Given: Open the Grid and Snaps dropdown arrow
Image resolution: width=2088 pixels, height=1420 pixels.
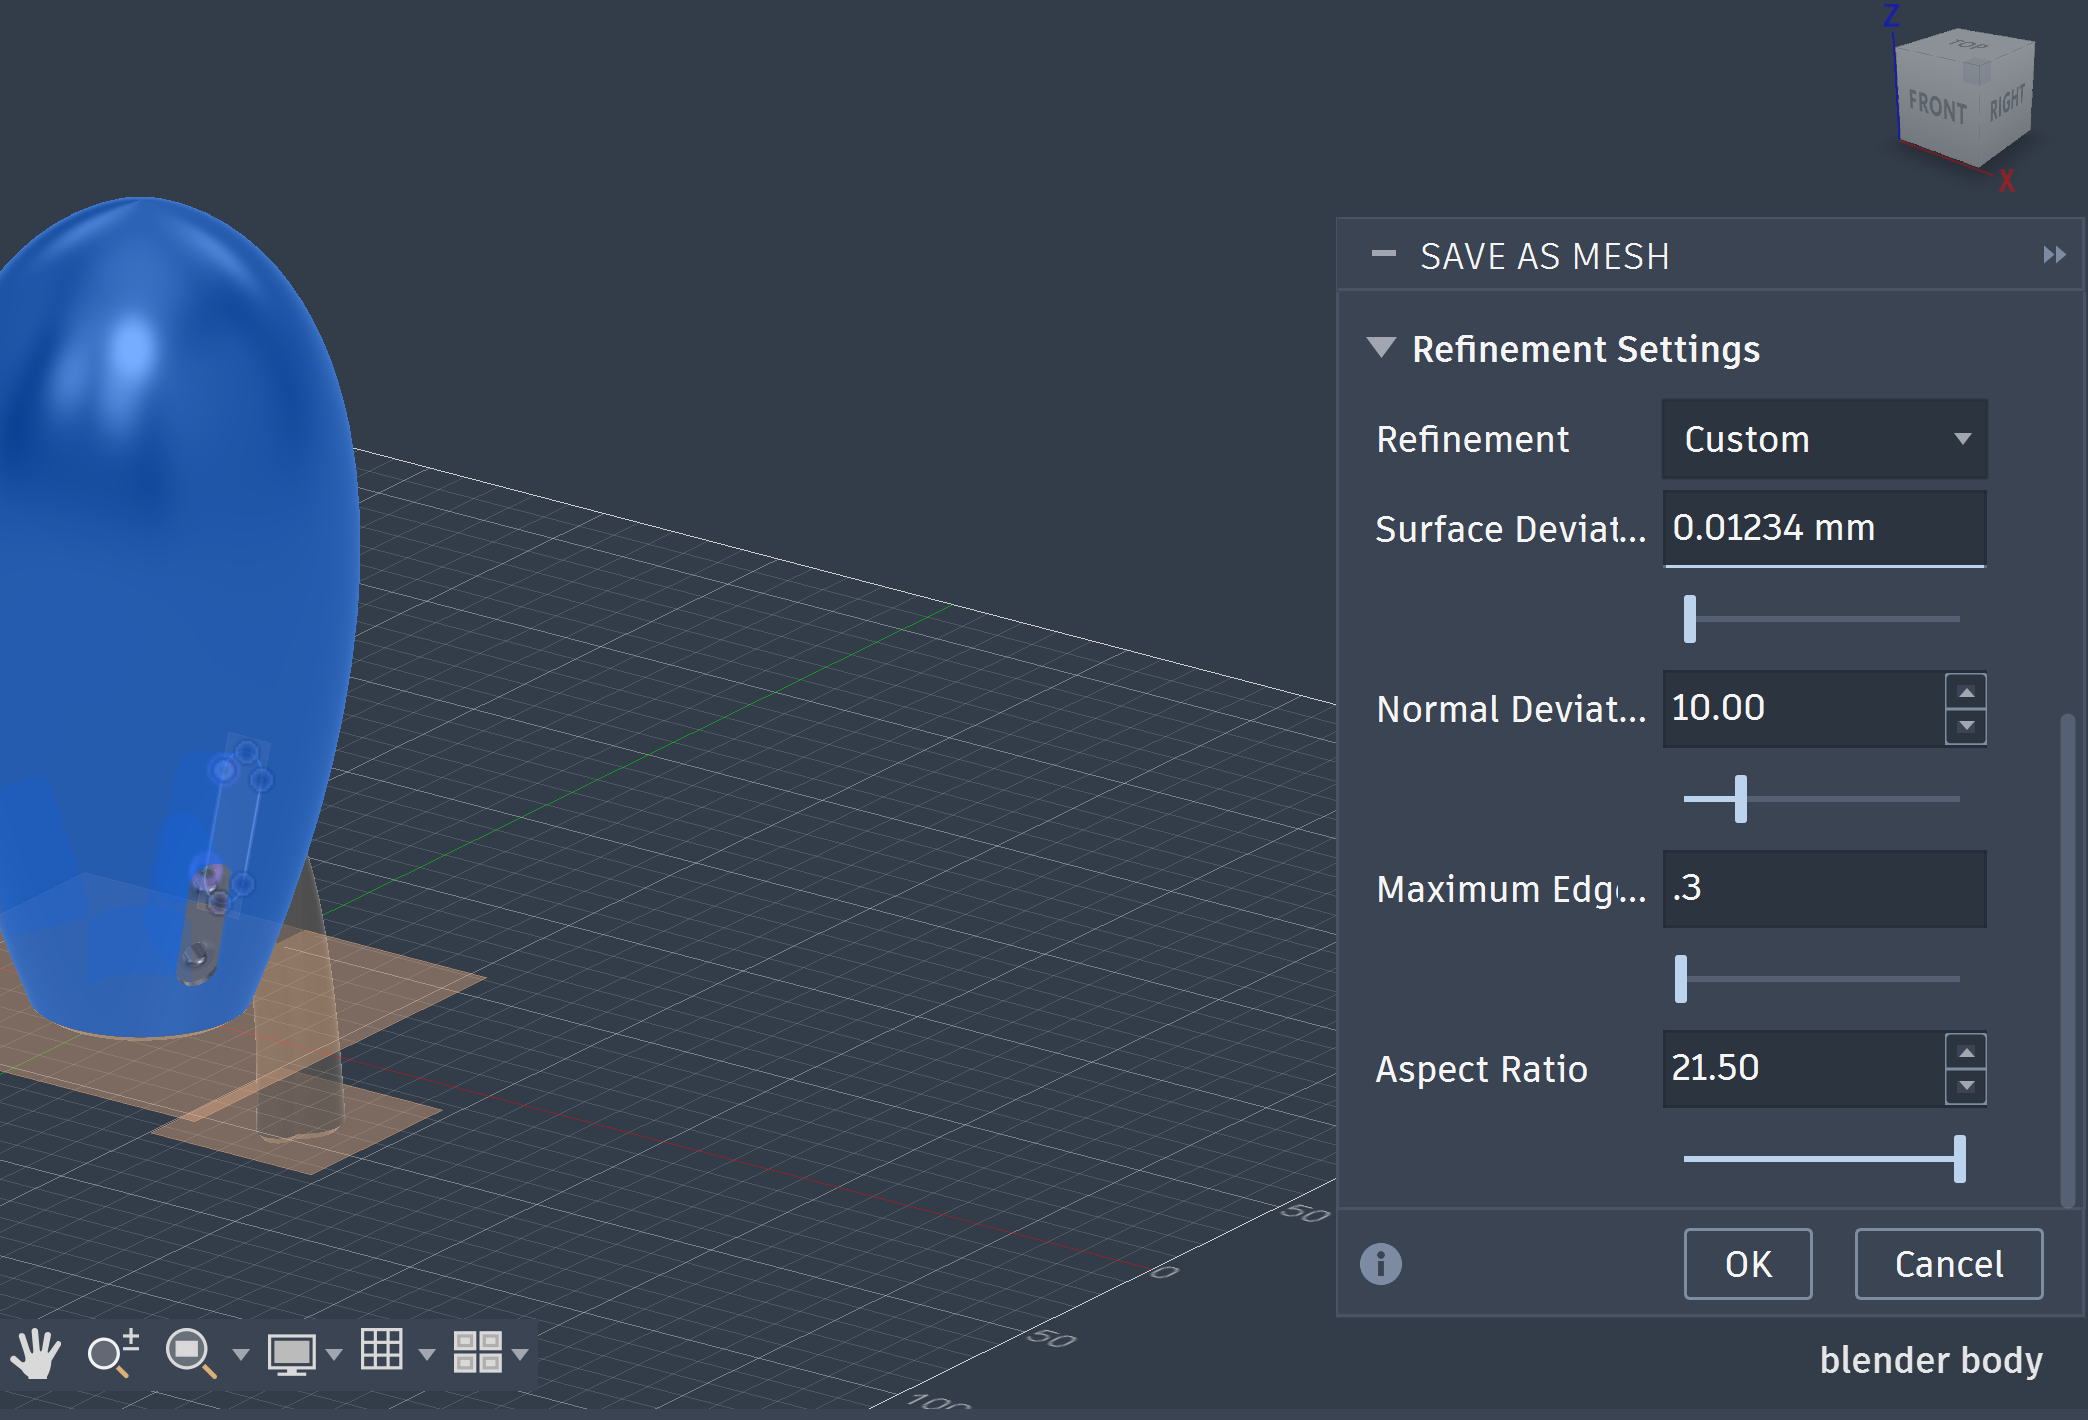Looking at the screenshot, I should point(427,1355).
